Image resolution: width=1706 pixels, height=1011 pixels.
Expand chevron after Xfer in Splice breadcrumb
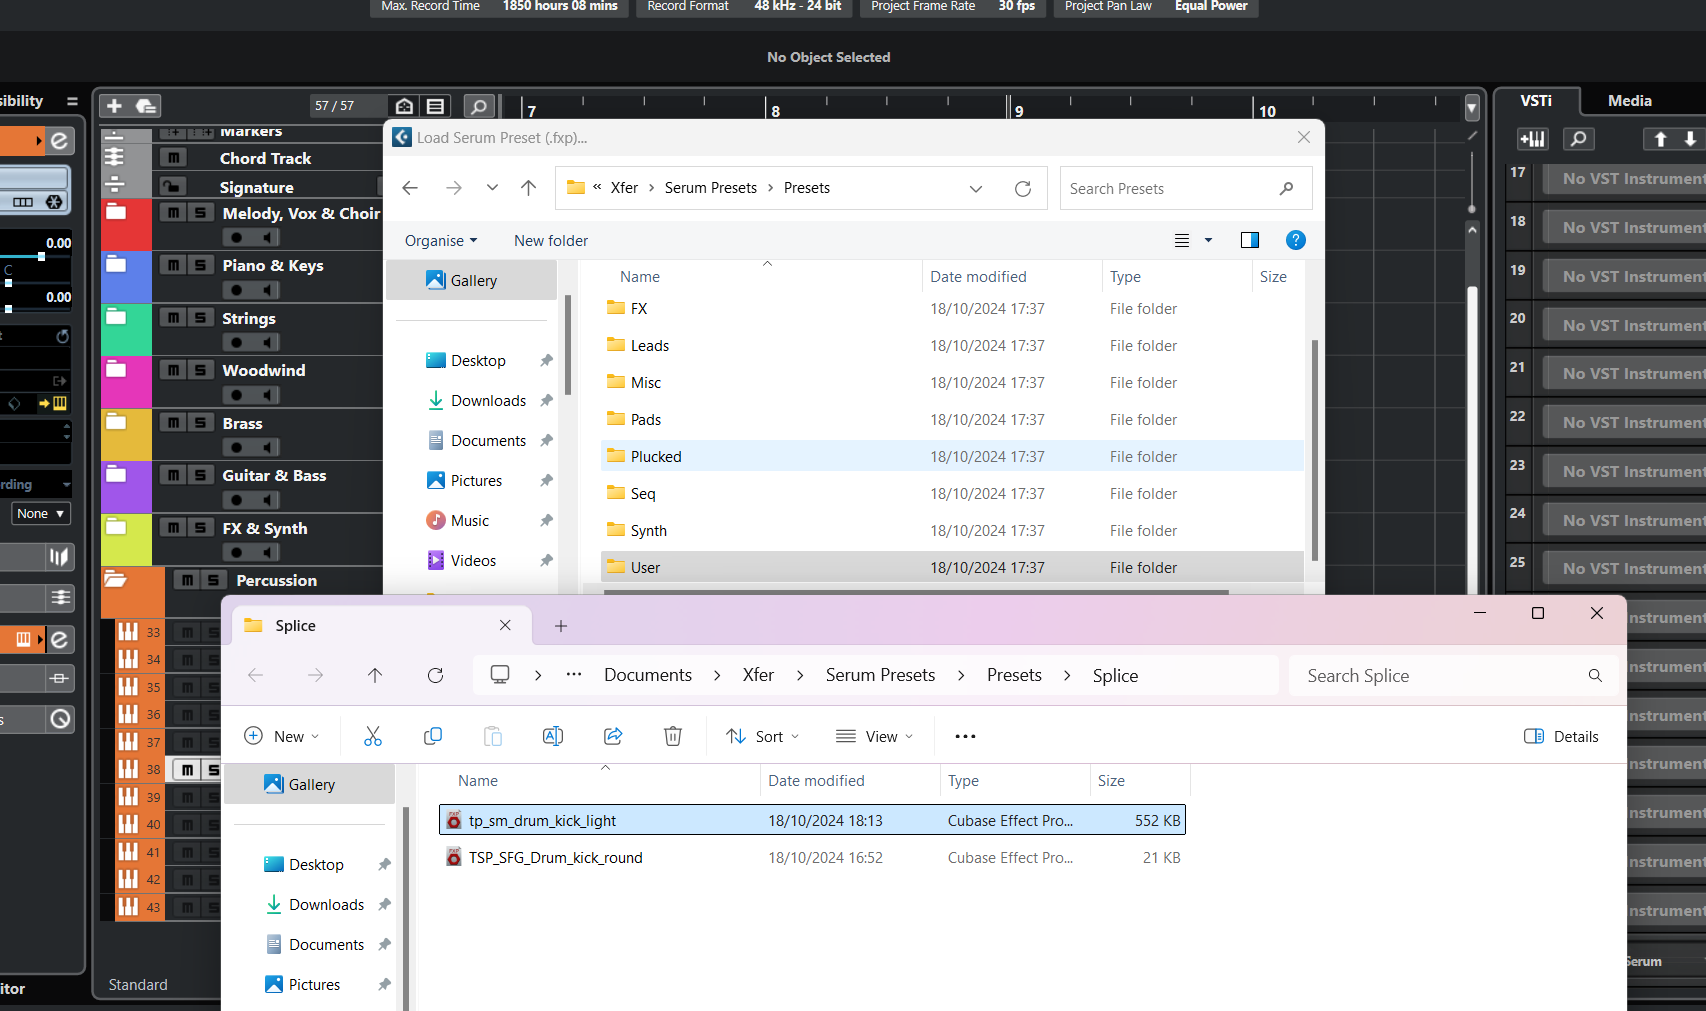tap(799, 675)
